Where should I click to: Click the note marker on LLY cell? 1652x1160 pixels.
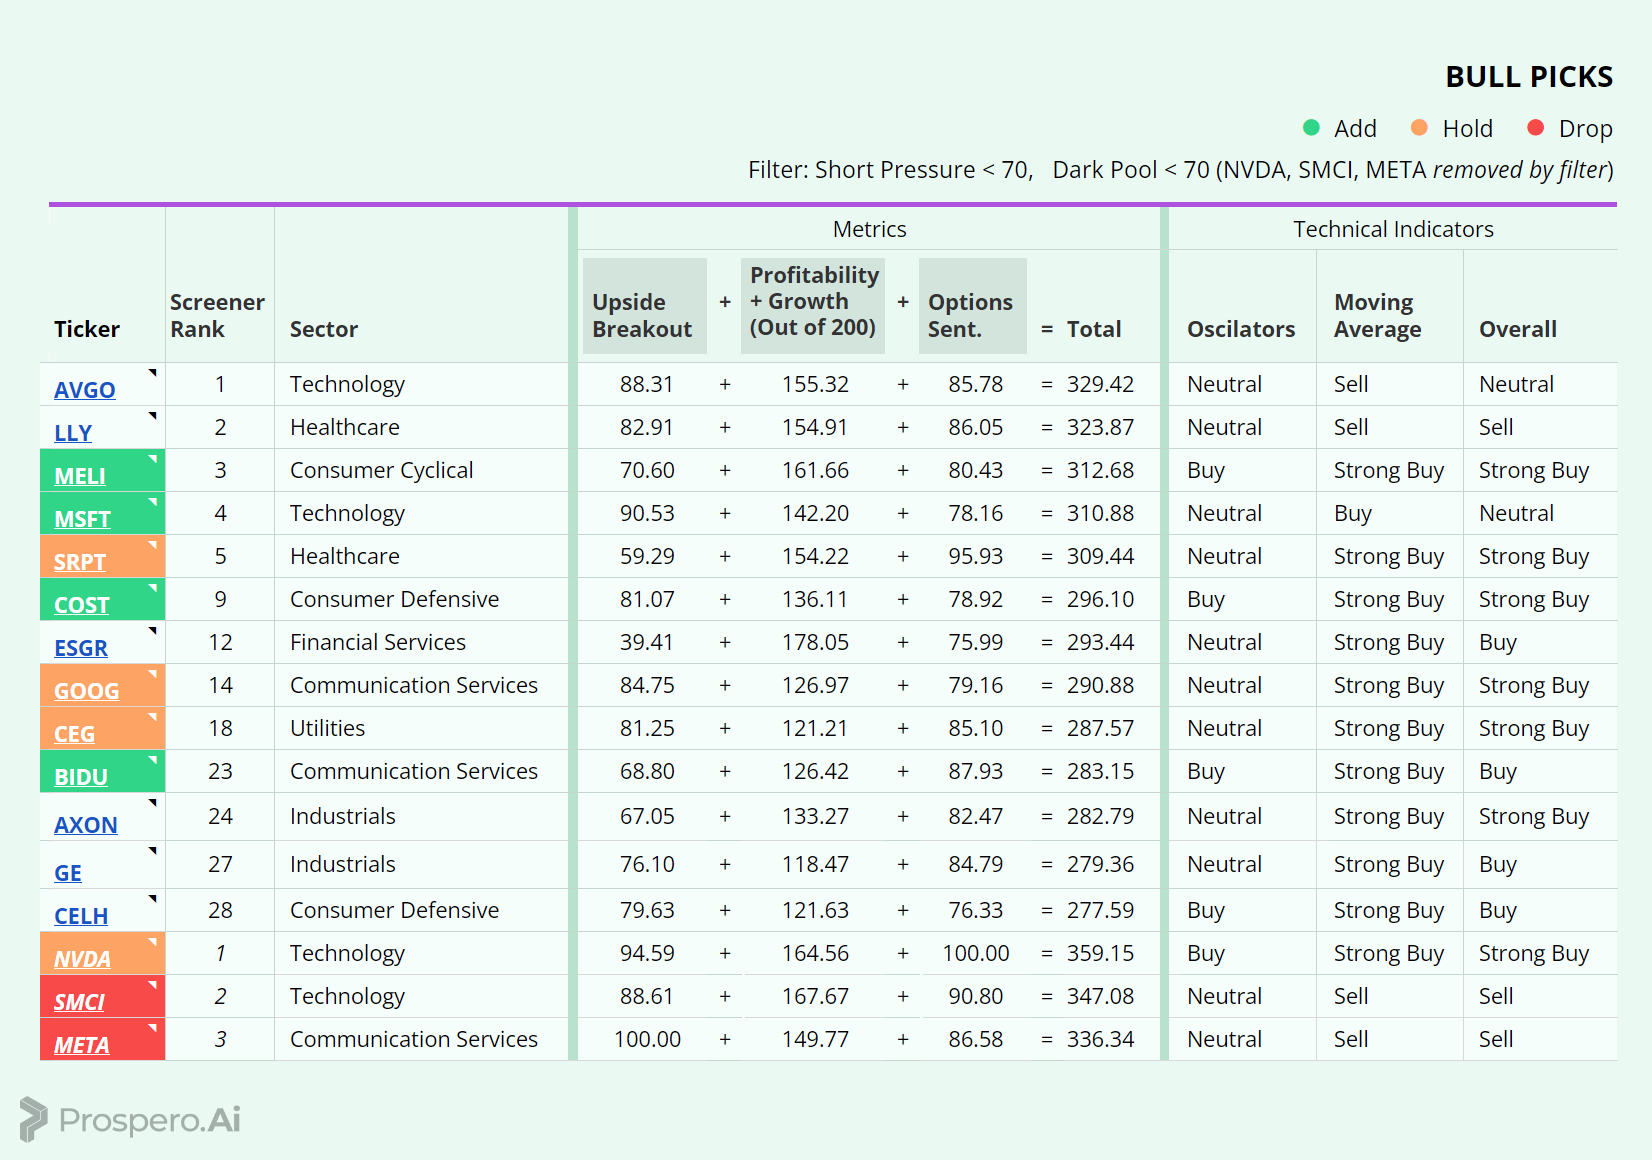click(x=153, y=415)
